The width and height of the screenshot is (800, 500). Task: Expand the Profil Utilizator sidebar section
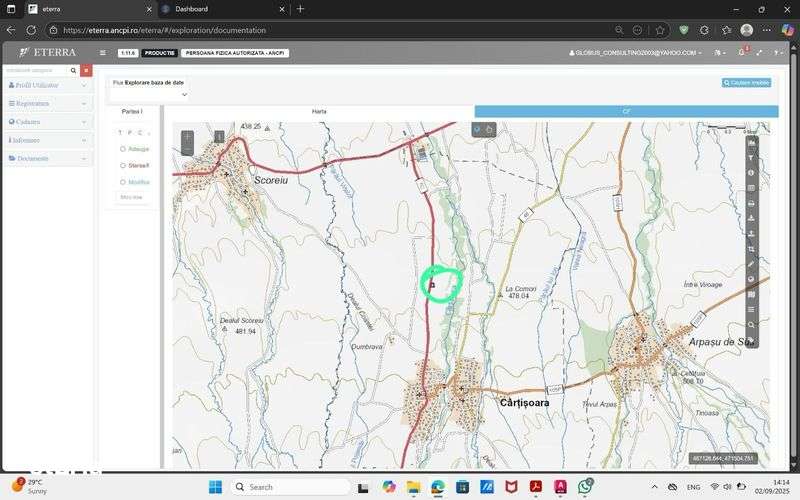point(48,85)
